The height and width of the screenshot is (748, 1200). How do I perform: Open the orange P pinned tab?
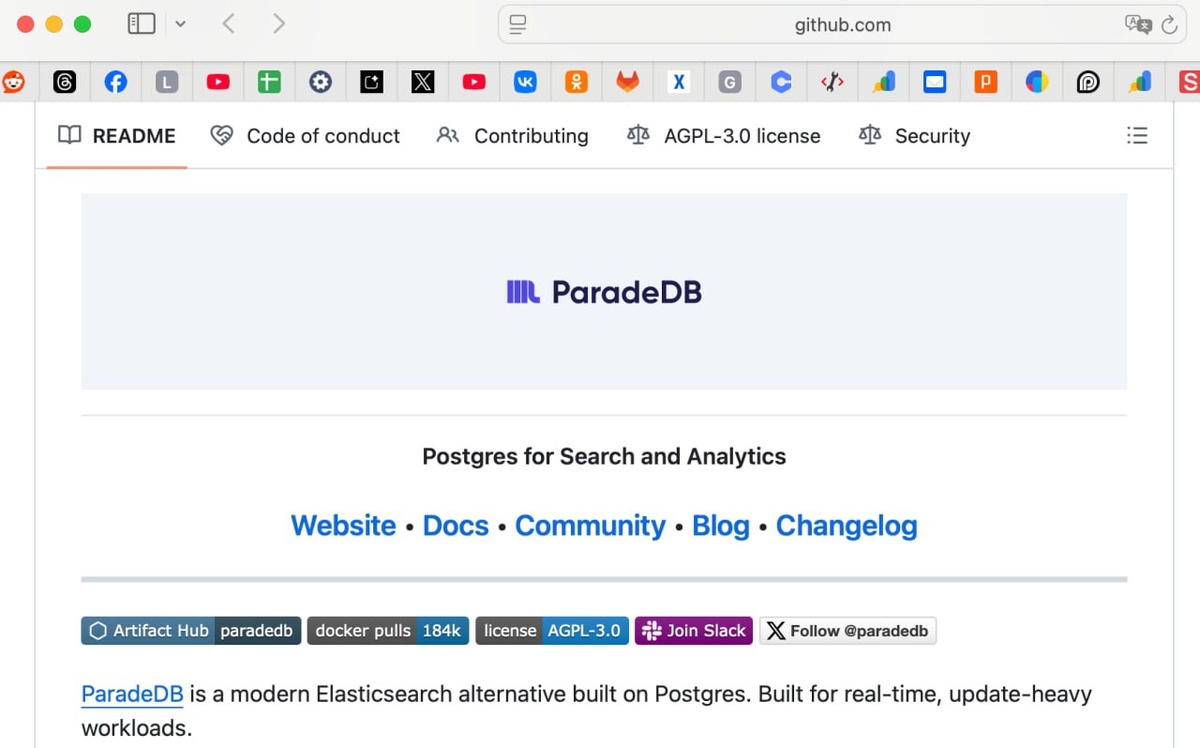(986, 82)
